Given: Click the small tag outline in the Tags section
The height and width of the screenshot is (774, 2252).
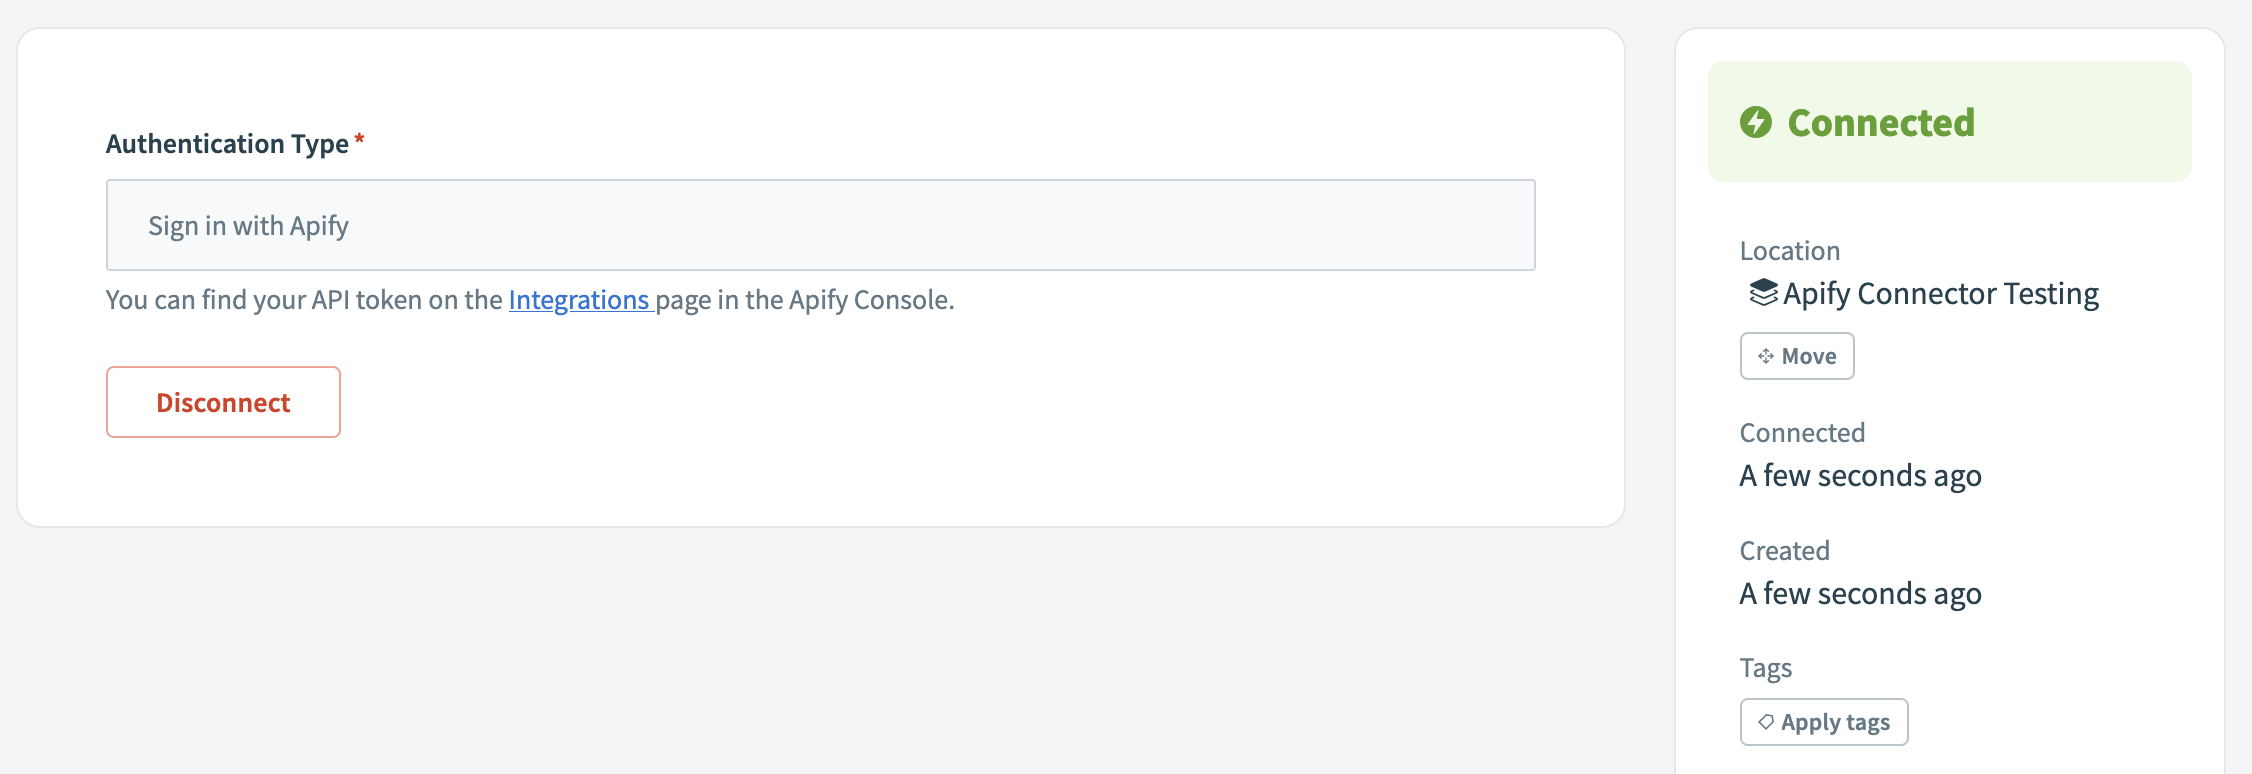Looking at the screenshot, I should 1766,721.
